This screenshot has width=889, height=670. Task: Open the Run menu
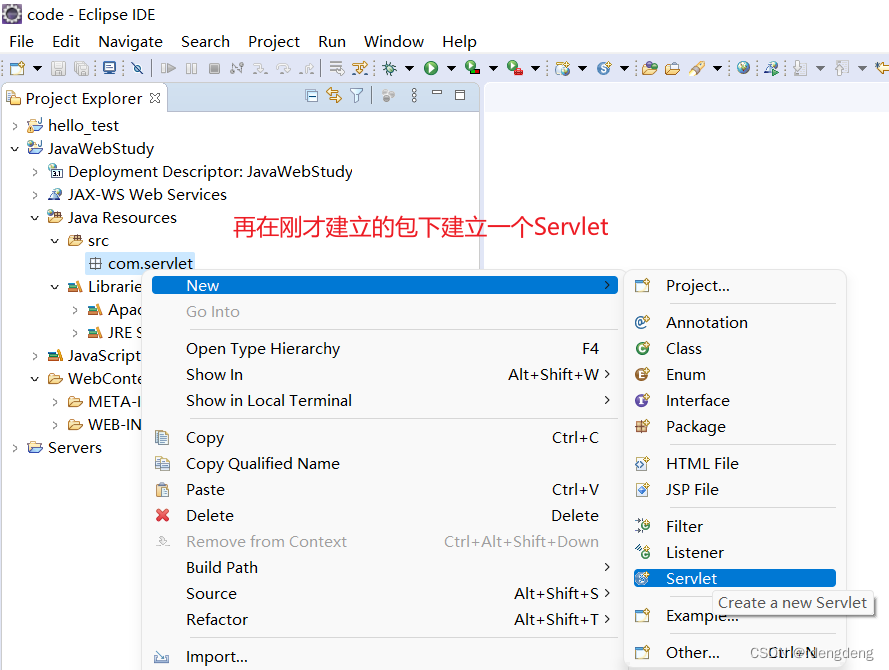[332, 41]
